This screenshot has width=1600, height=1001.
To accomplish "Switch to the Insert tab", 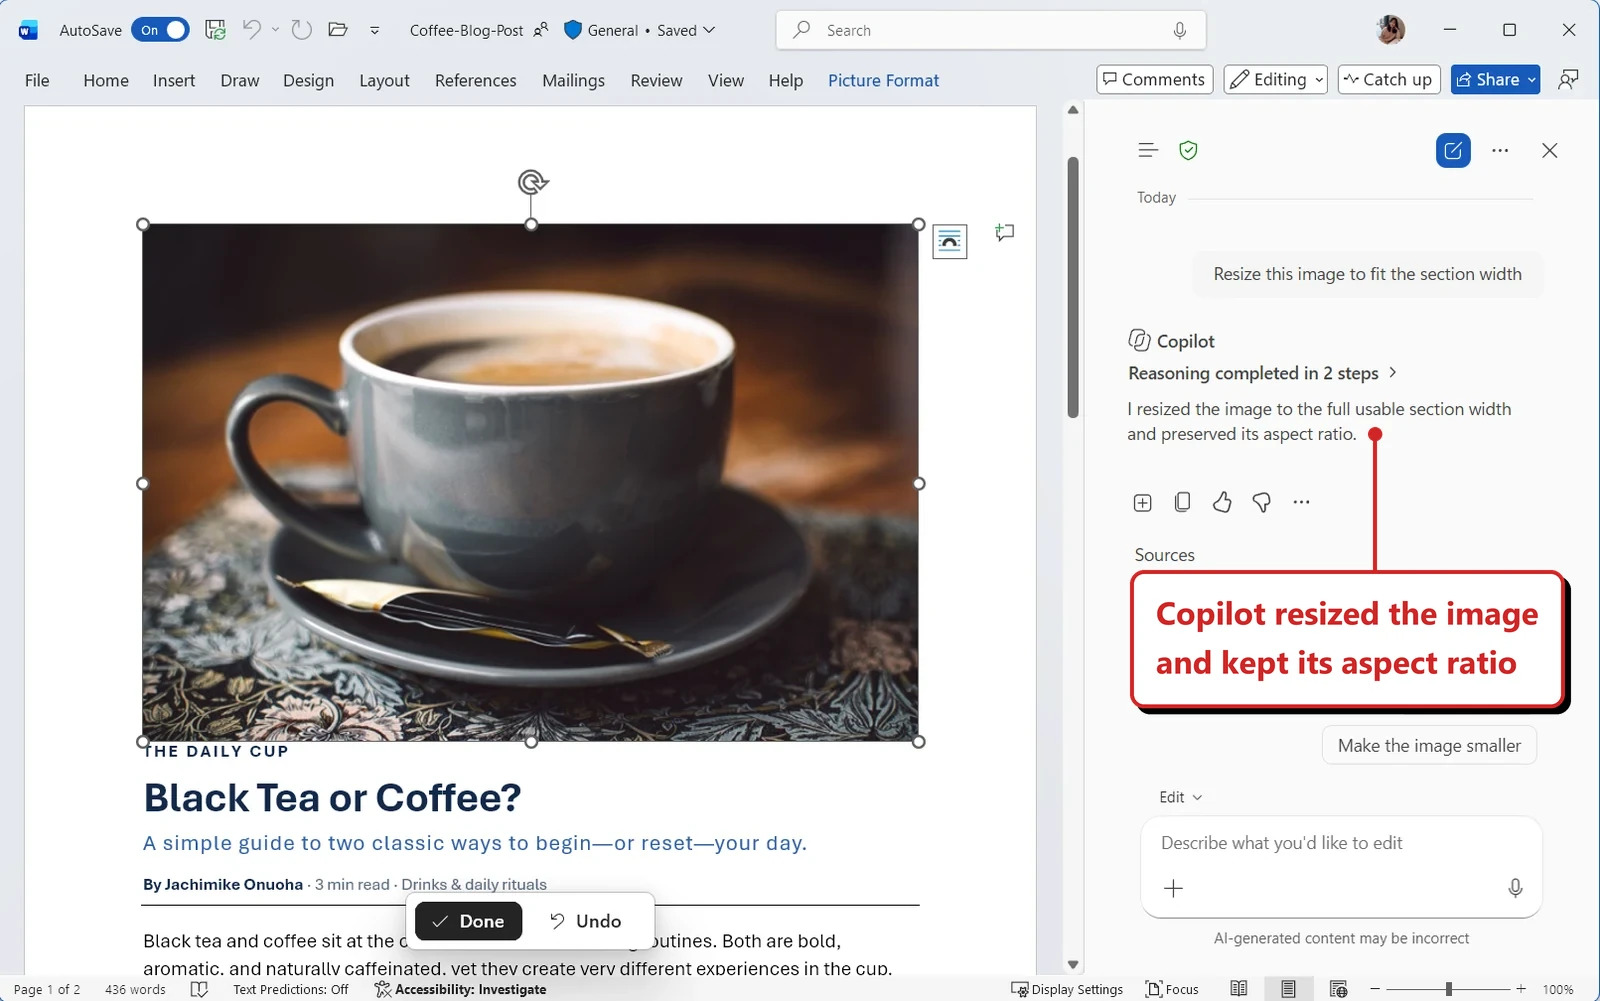I will [174, 80].
